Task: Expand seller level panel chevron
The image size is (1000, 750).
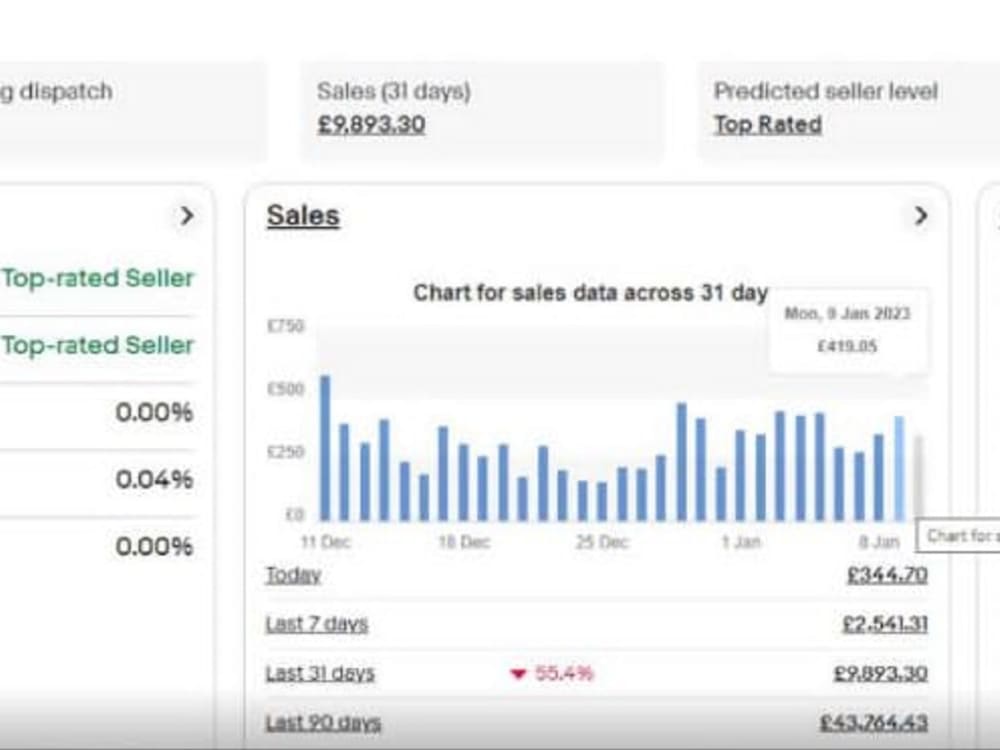Action: [186, 216]
